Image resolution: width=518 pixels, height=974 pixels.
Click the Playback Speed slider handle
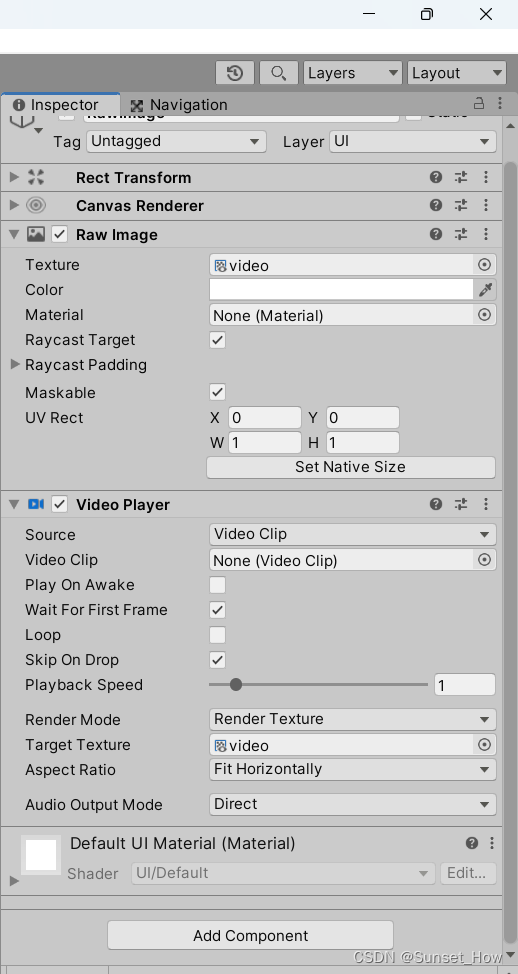pos(235,685)
